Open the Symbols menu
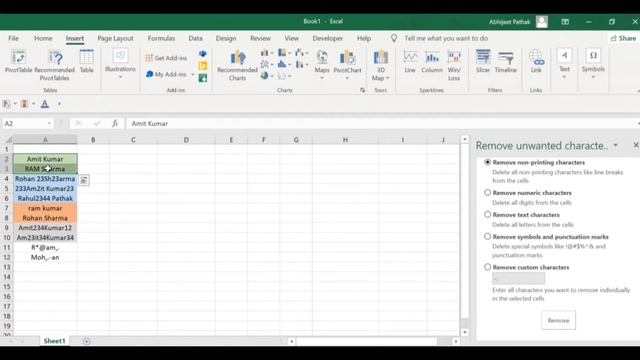Viewport: 640px width, 360px height. pyautogui.click(x=593, y=63)
